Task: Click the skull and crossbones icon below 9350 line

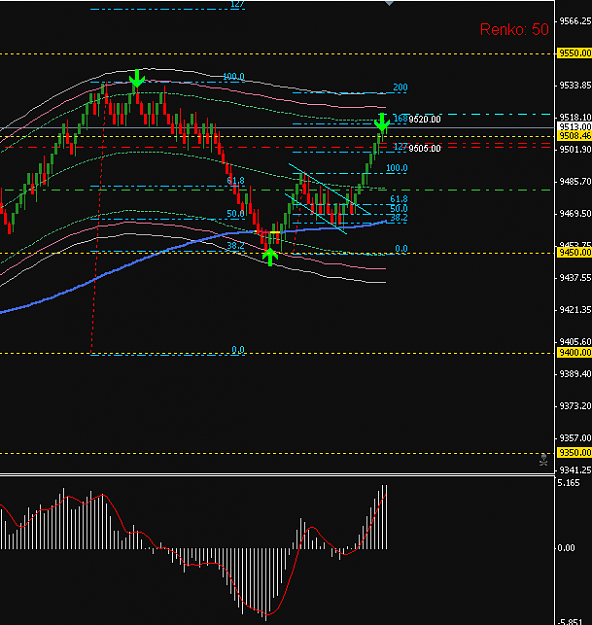Action: click(x=543, y=460)
